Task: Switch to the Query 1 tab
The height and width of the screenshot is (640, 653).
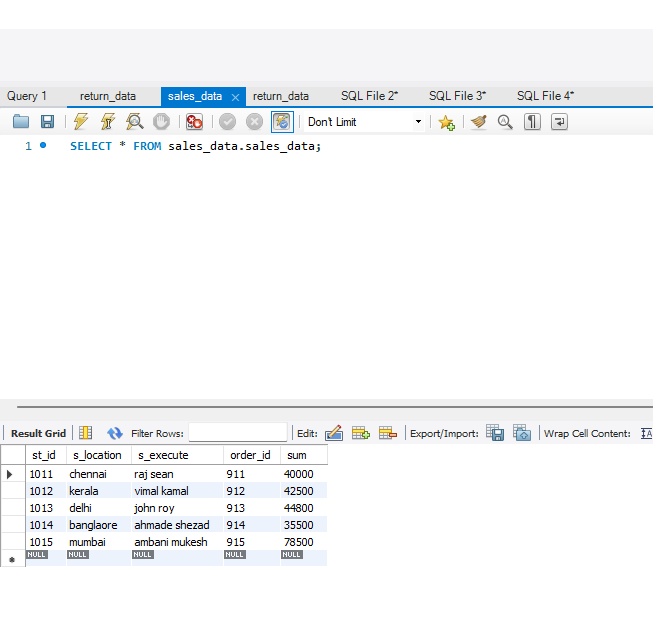Action: coord(27,96)
